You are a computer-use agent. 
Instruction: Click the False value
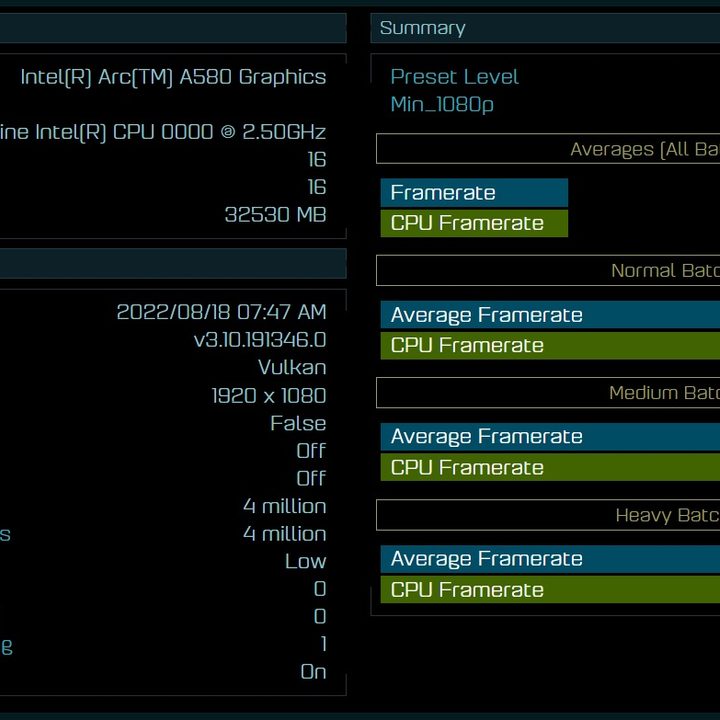pyautogui.click(x=298, y=423)
